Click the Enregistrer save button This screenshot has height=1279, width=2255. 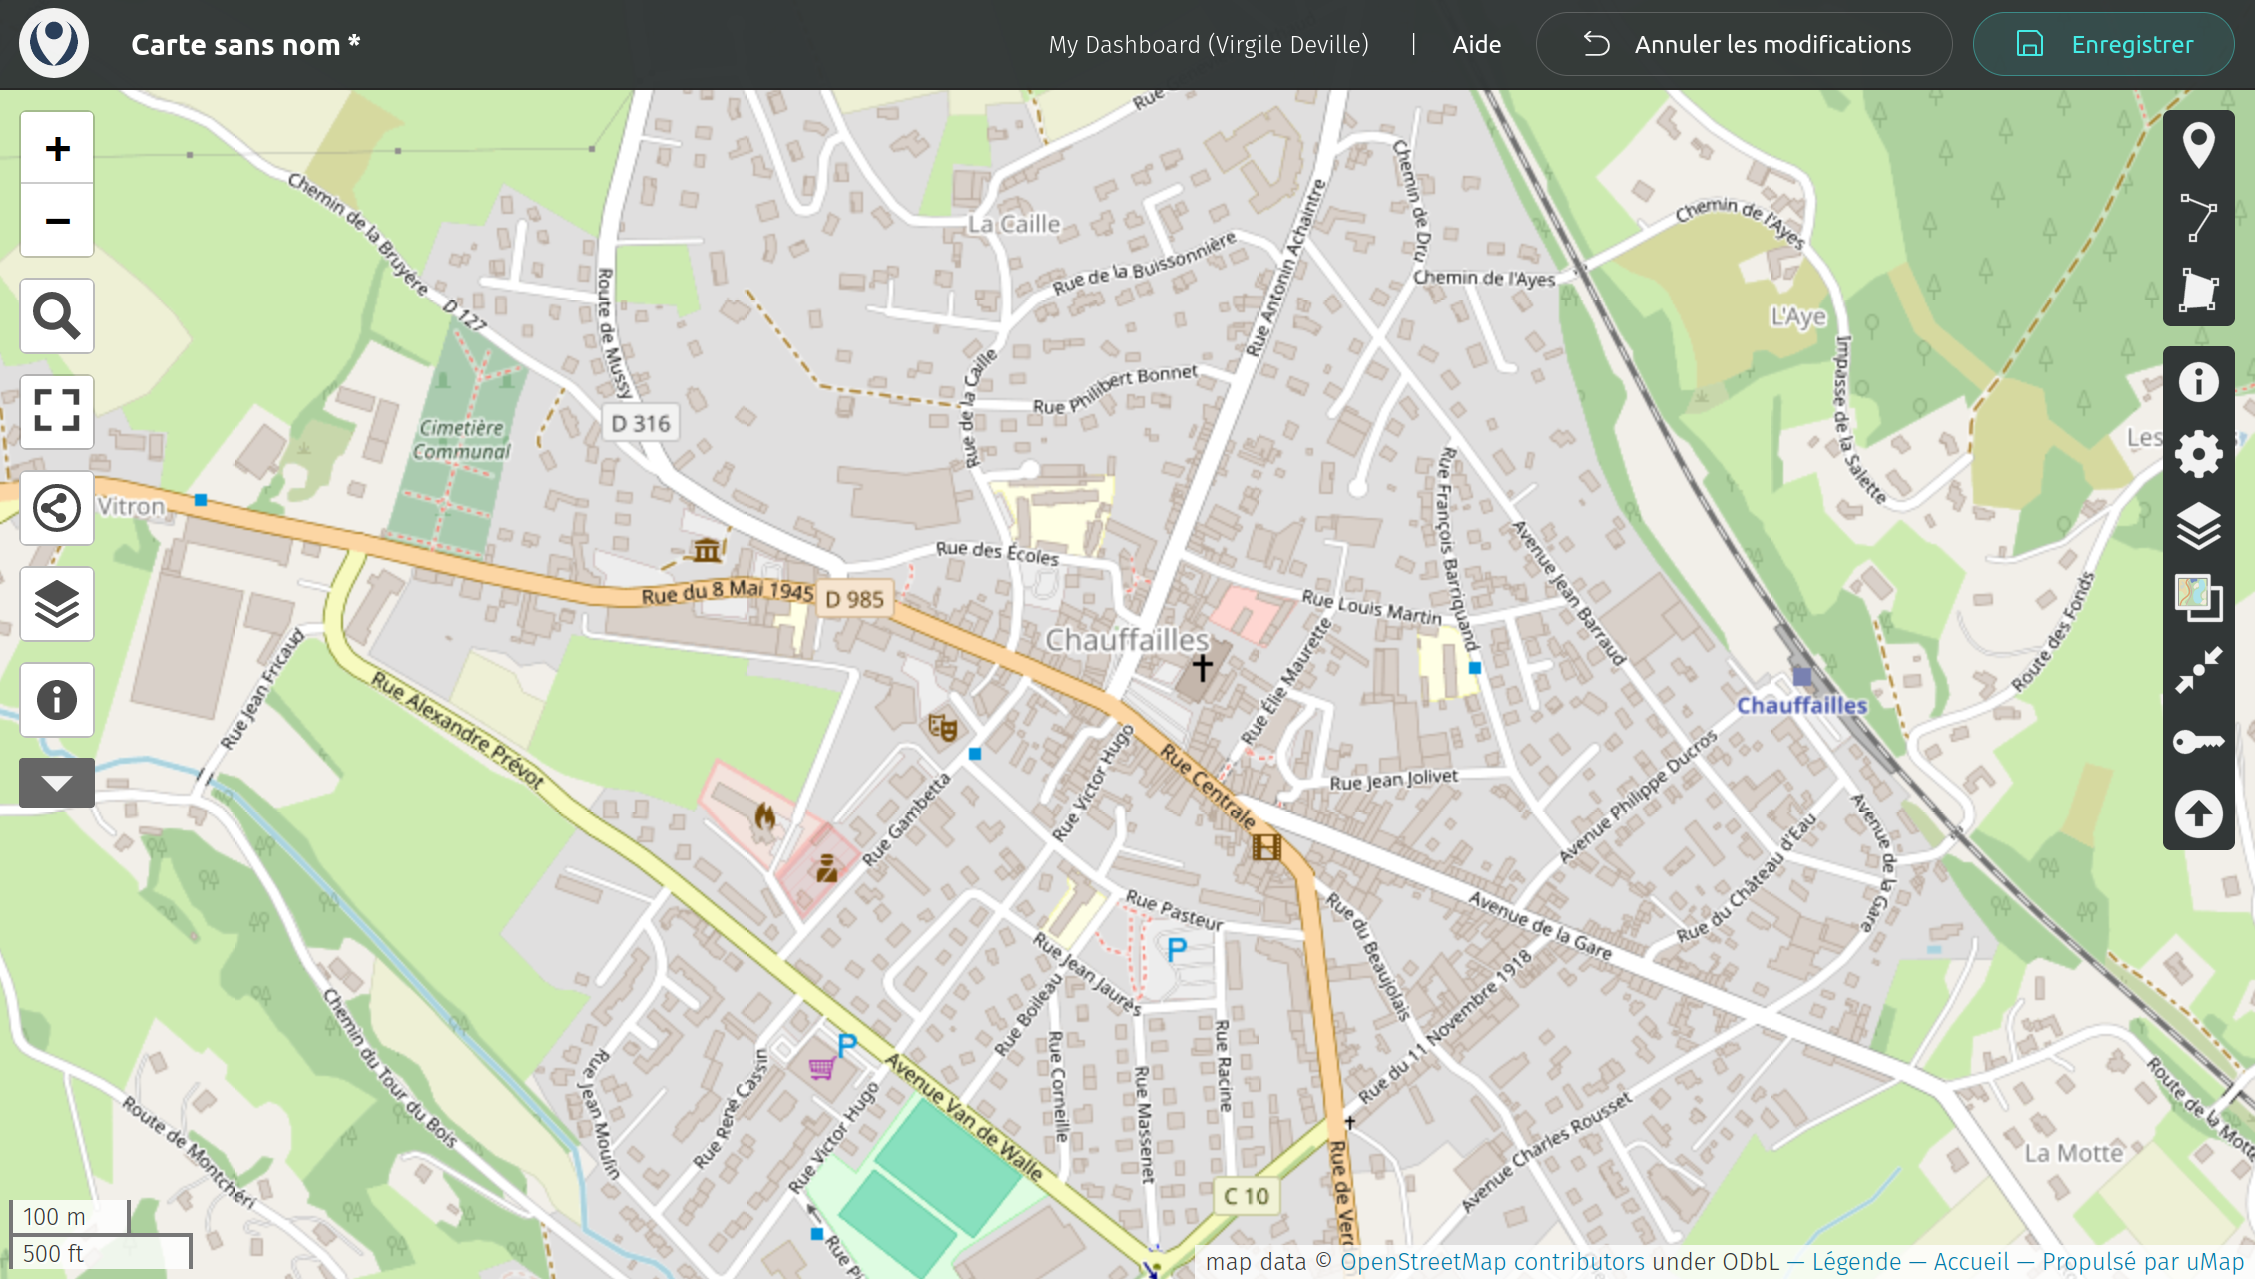(2103, 44)
